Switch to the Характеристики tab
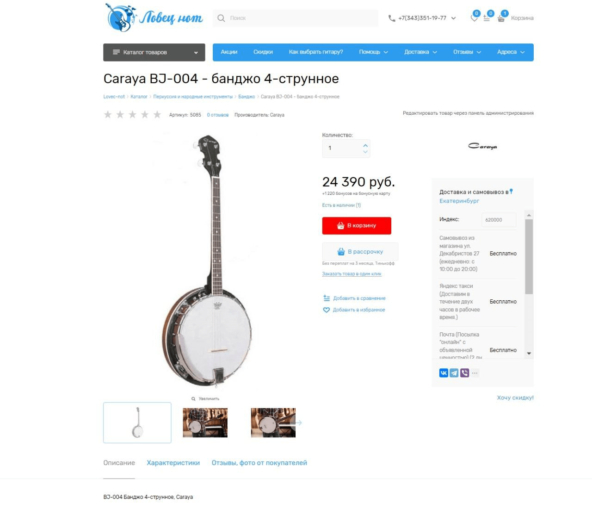The image size is (592, 510). (x=173, y=463)
